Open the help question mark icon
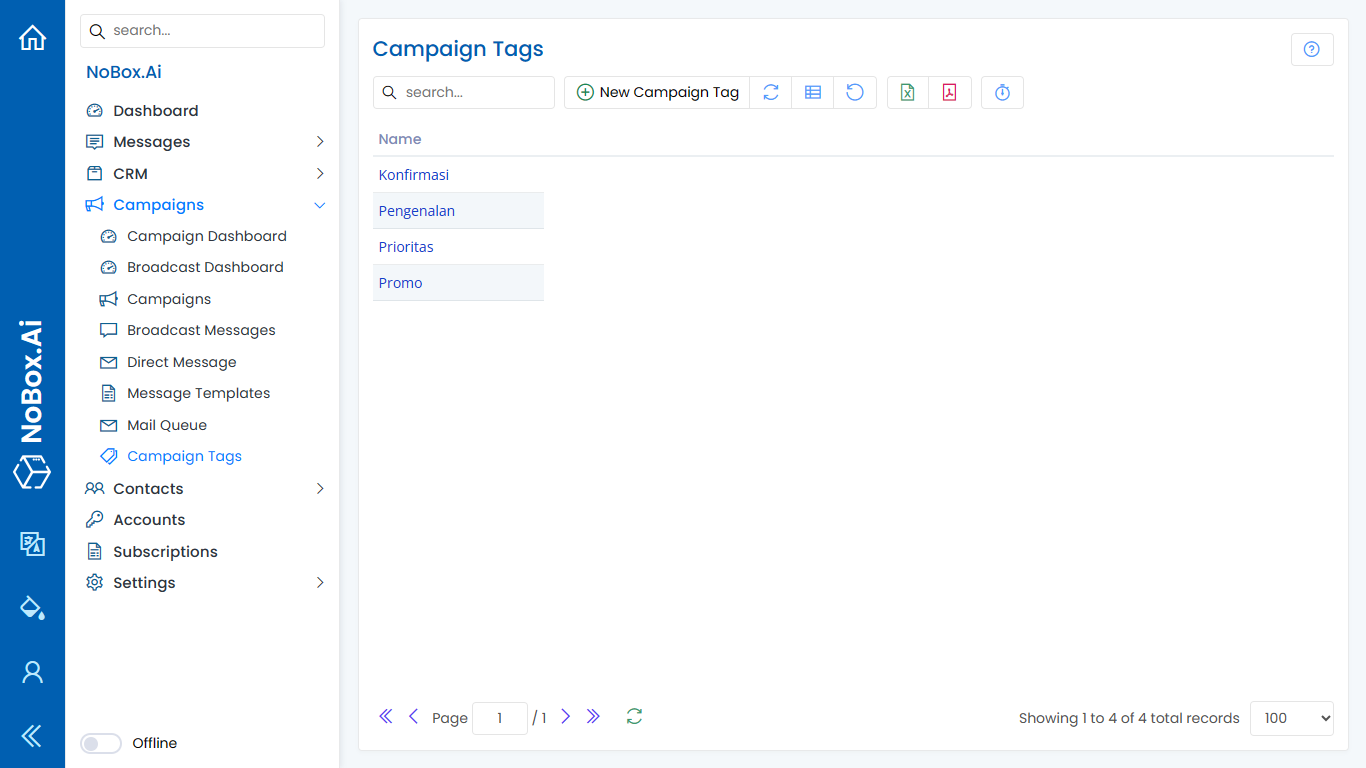The height and width of the screenshot is (768, 1366). tap(1312, 49)
